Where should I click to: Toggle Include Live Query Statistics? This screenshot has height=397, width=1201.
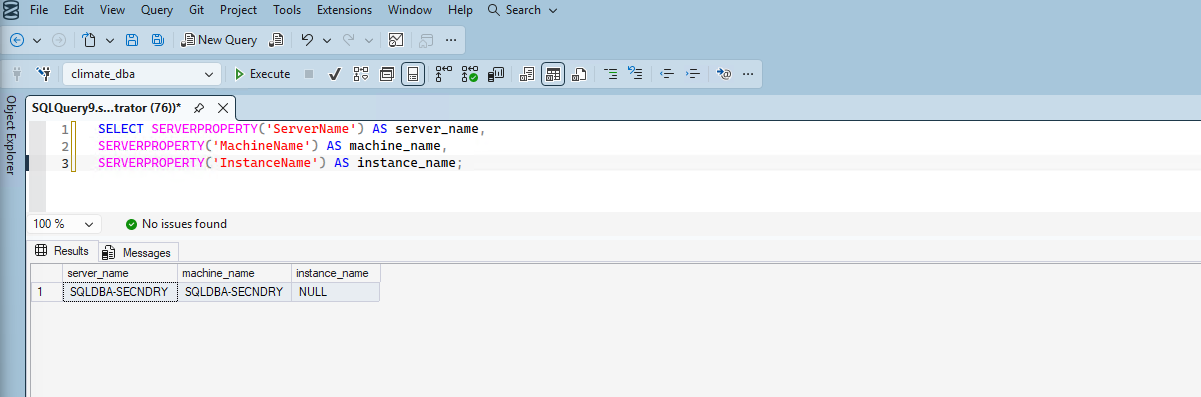(x=470, y=74)
